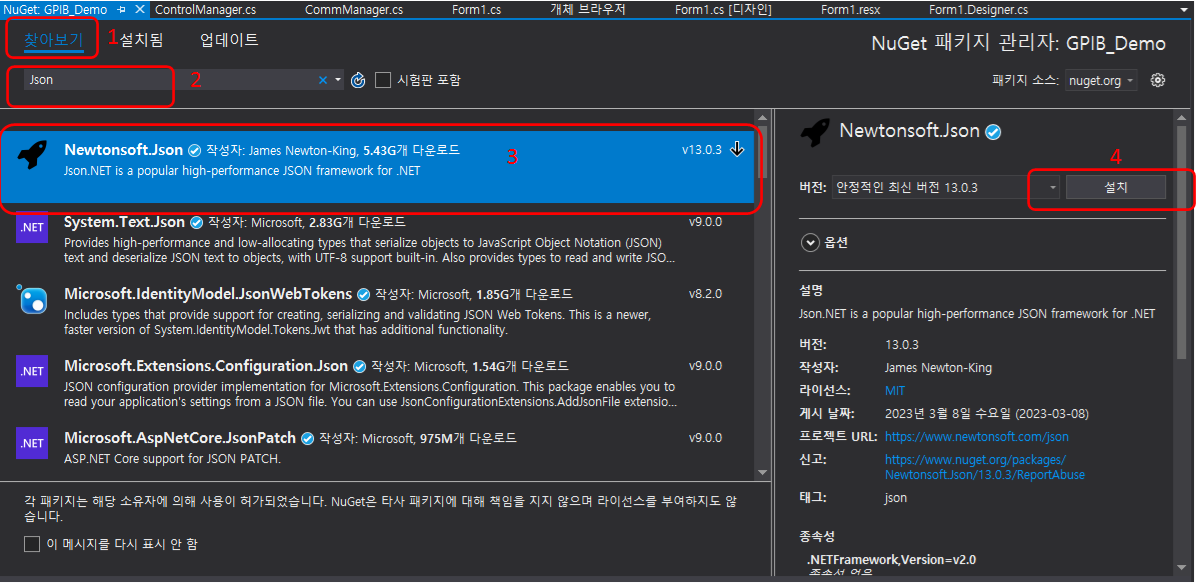Click the json tag value
The height and width of the screenshot is (584, 1196).
pyautogui.click(x=895, y=498)
